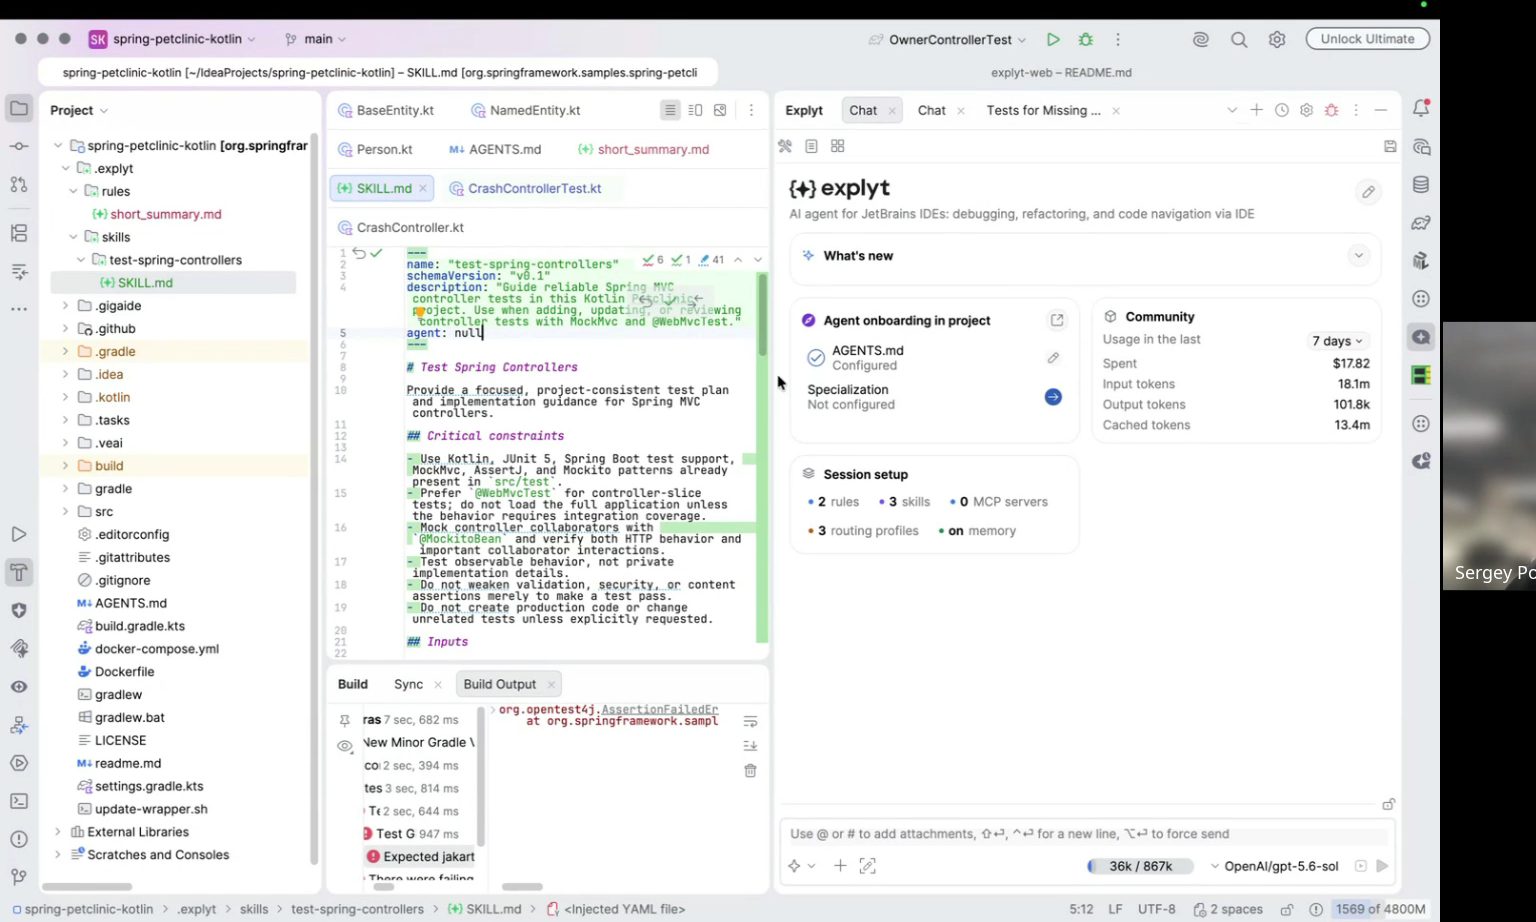Select docker-compose.yml in the project tree
Viewport: 1536px width, 922px height.
tap(156, 649)
